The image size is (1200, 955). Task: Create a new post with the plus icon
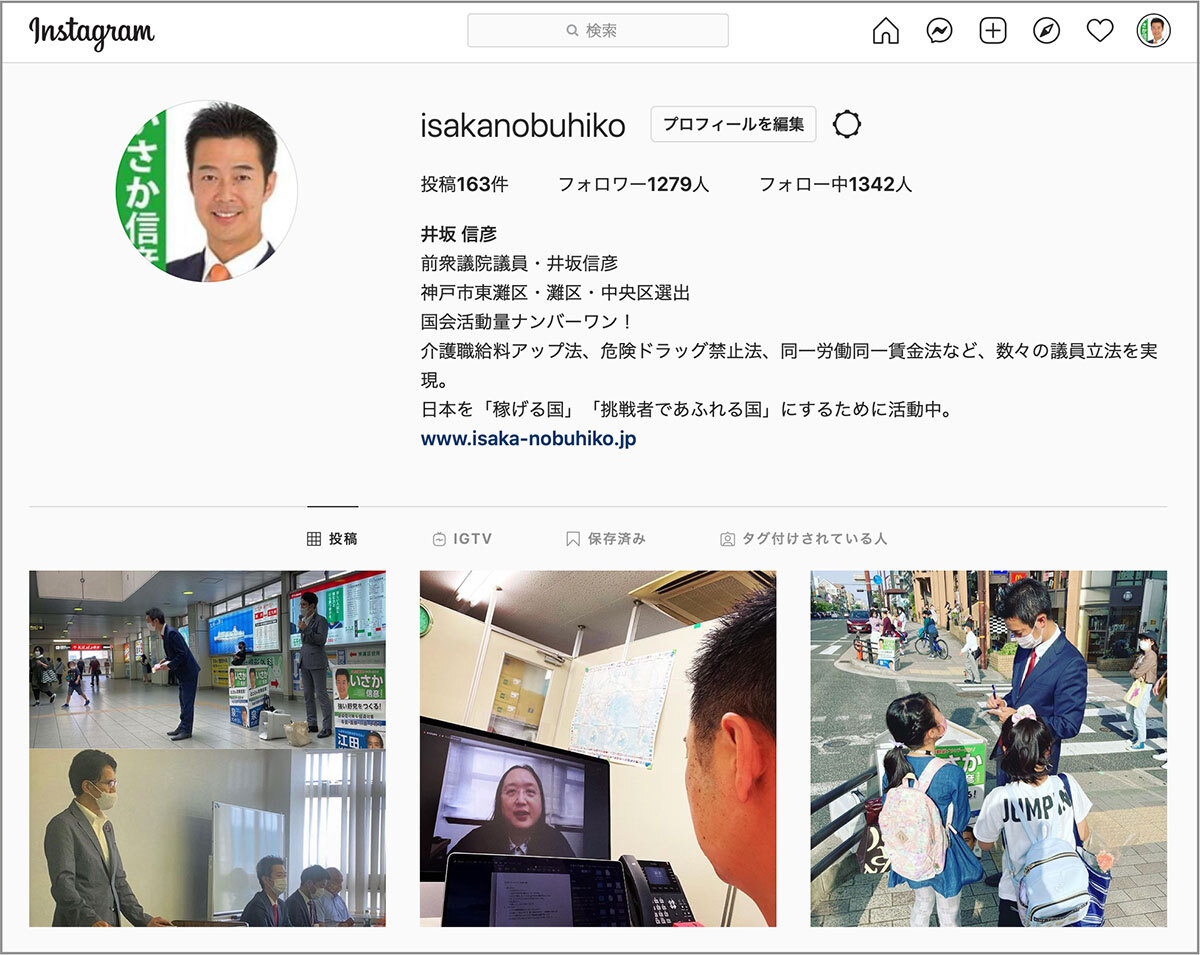tap(992, 31)
